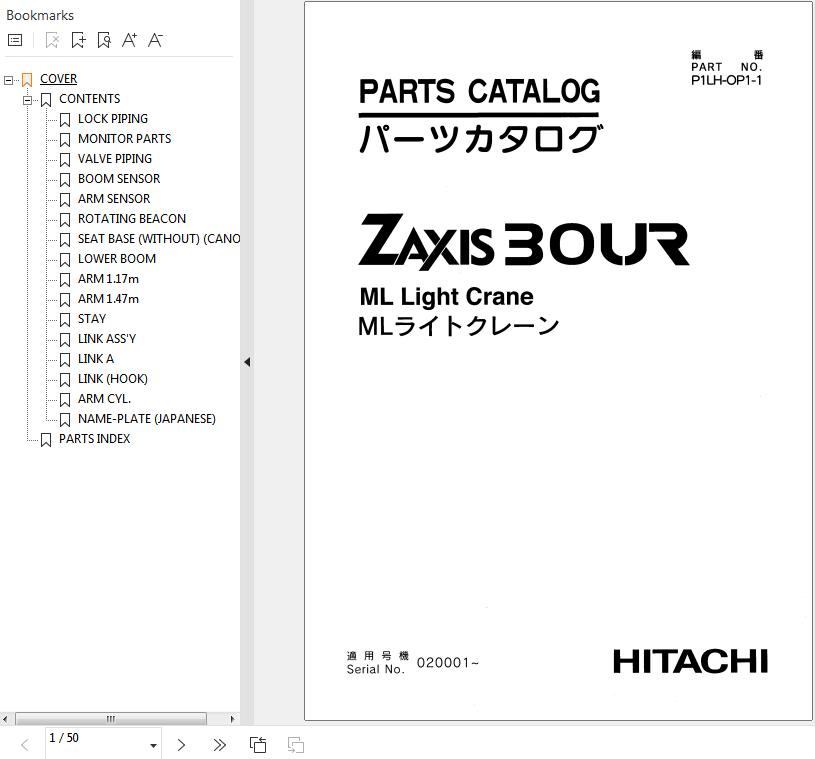Go to LINK (HOOK) bookmark
This screenshot has width=815, height=759.
[x=113, y=379]
